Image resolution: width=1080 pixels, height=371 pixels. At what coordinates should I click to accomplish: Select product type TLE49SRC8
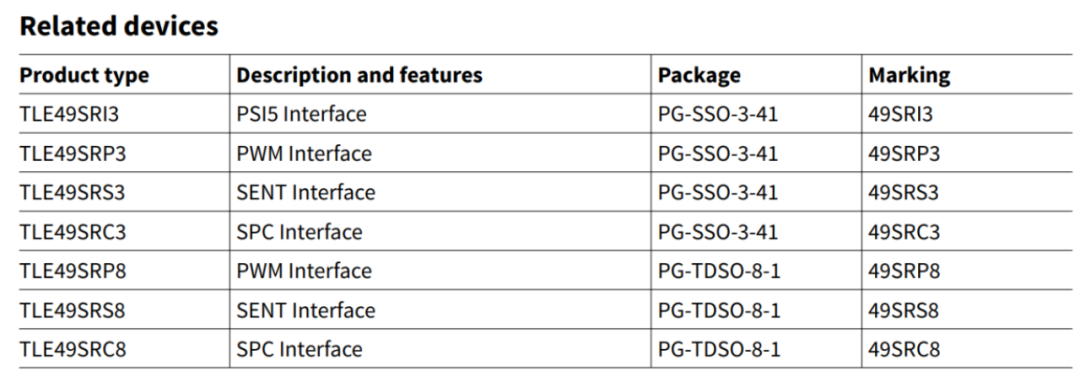[x=73, y=349]
